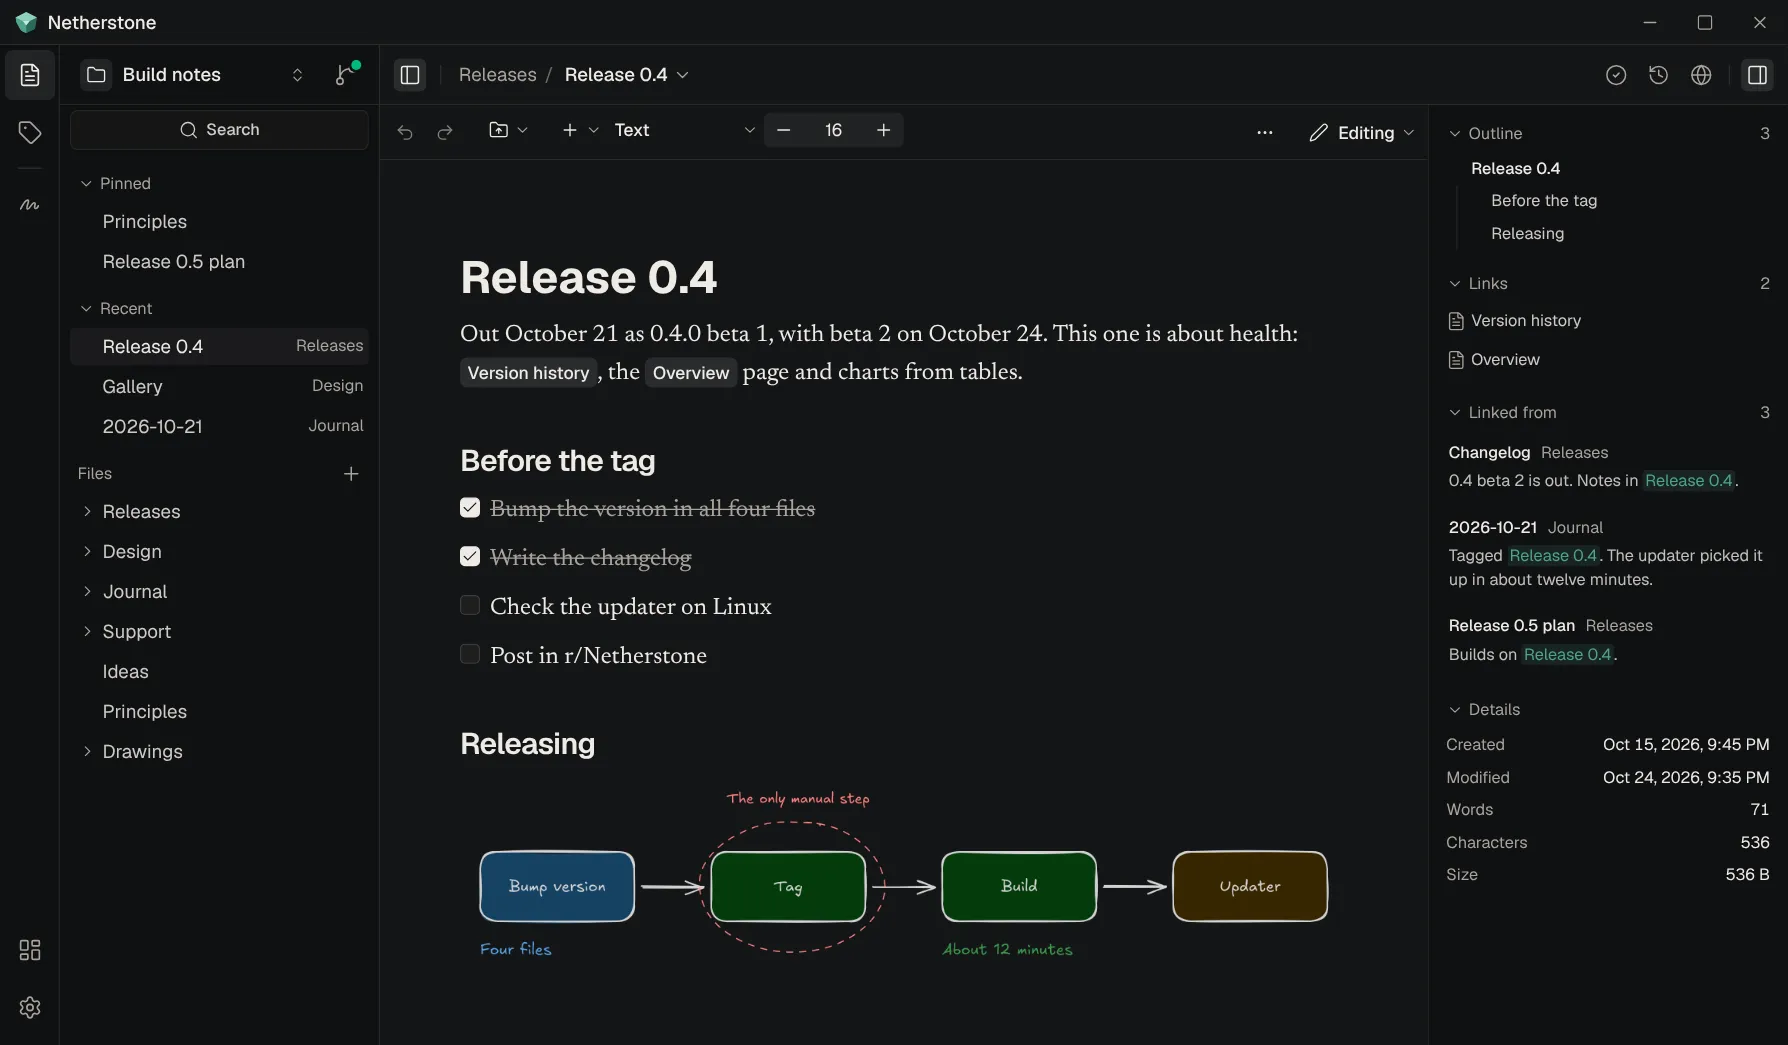Click the globe publish icon

(1701, 75)
